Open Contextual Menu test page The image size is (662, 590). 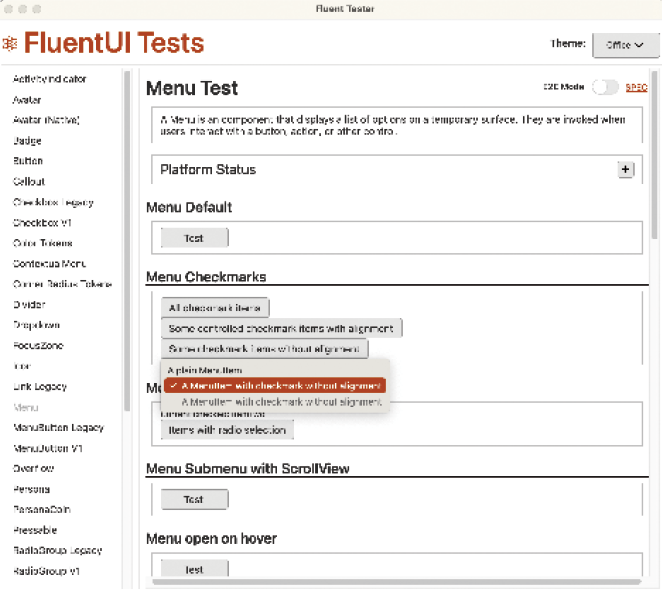pyautogui.click(x=49, y=264)
